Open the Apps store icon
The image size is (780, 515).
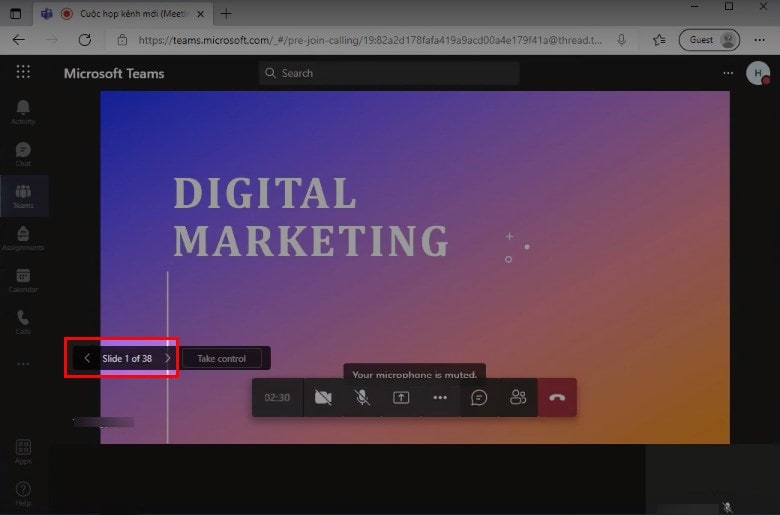(x=23, y=452)
